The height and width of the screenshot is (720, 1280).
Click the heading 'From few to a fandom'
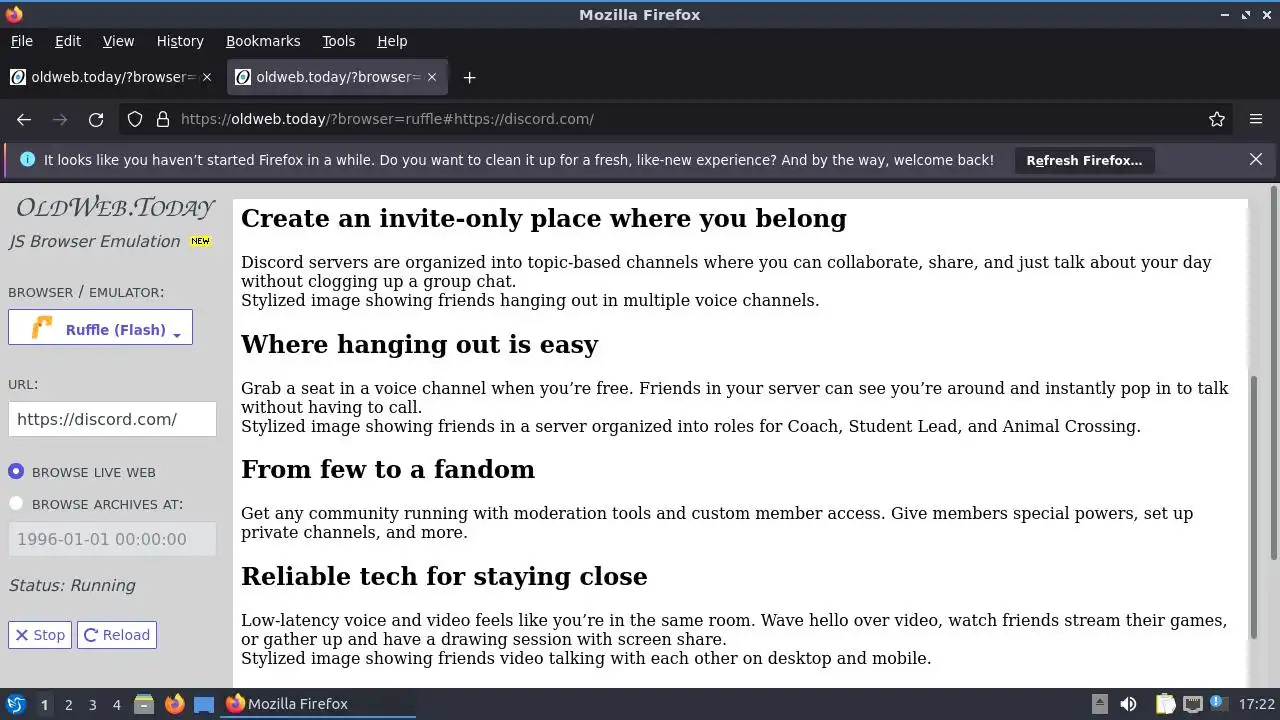[x=388, y=469]
